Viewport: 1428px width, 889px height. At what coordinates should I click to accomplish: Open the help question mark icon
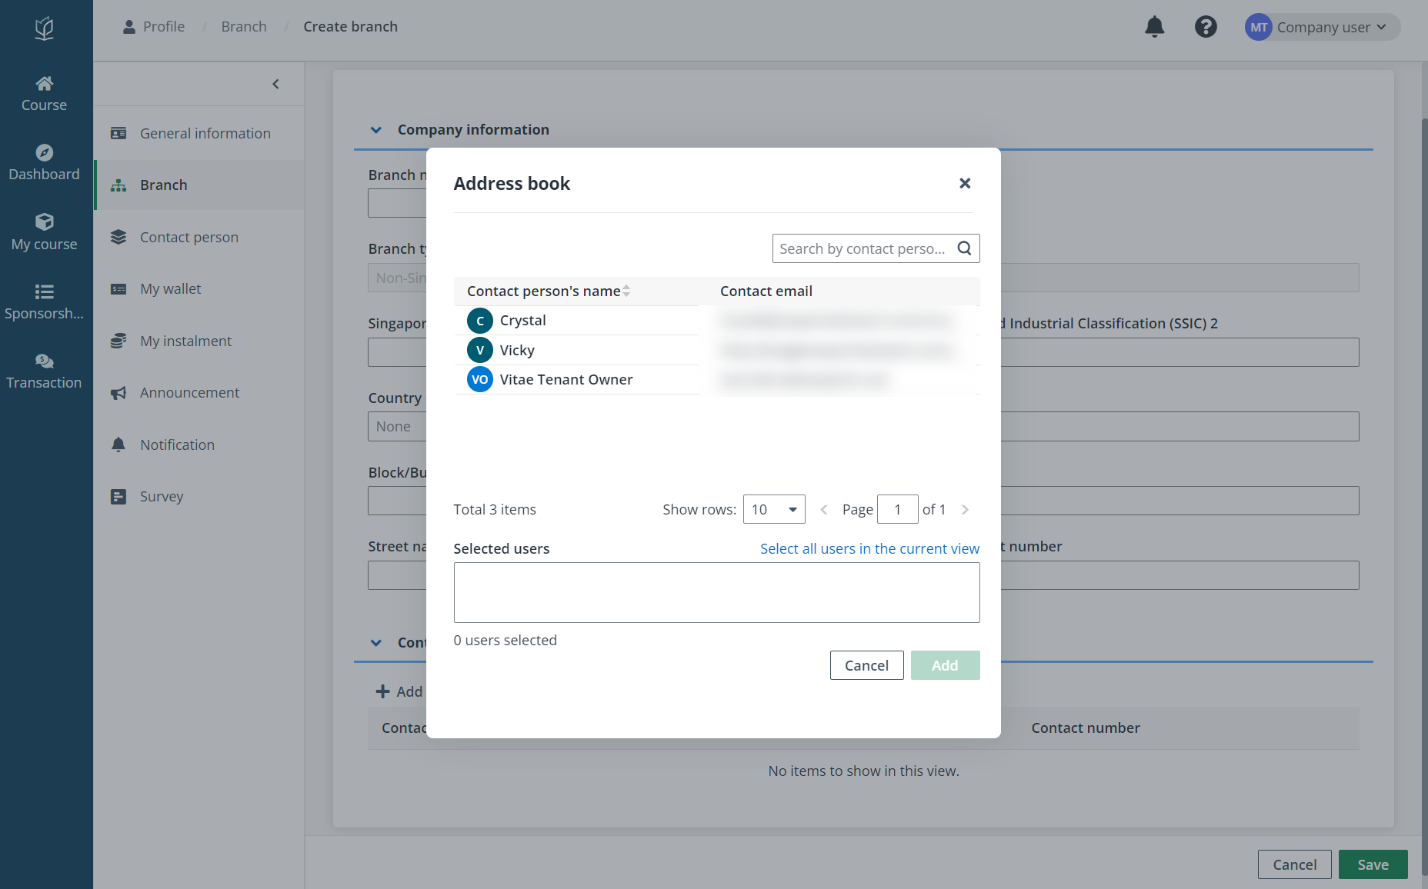(x=1206, y=27)
